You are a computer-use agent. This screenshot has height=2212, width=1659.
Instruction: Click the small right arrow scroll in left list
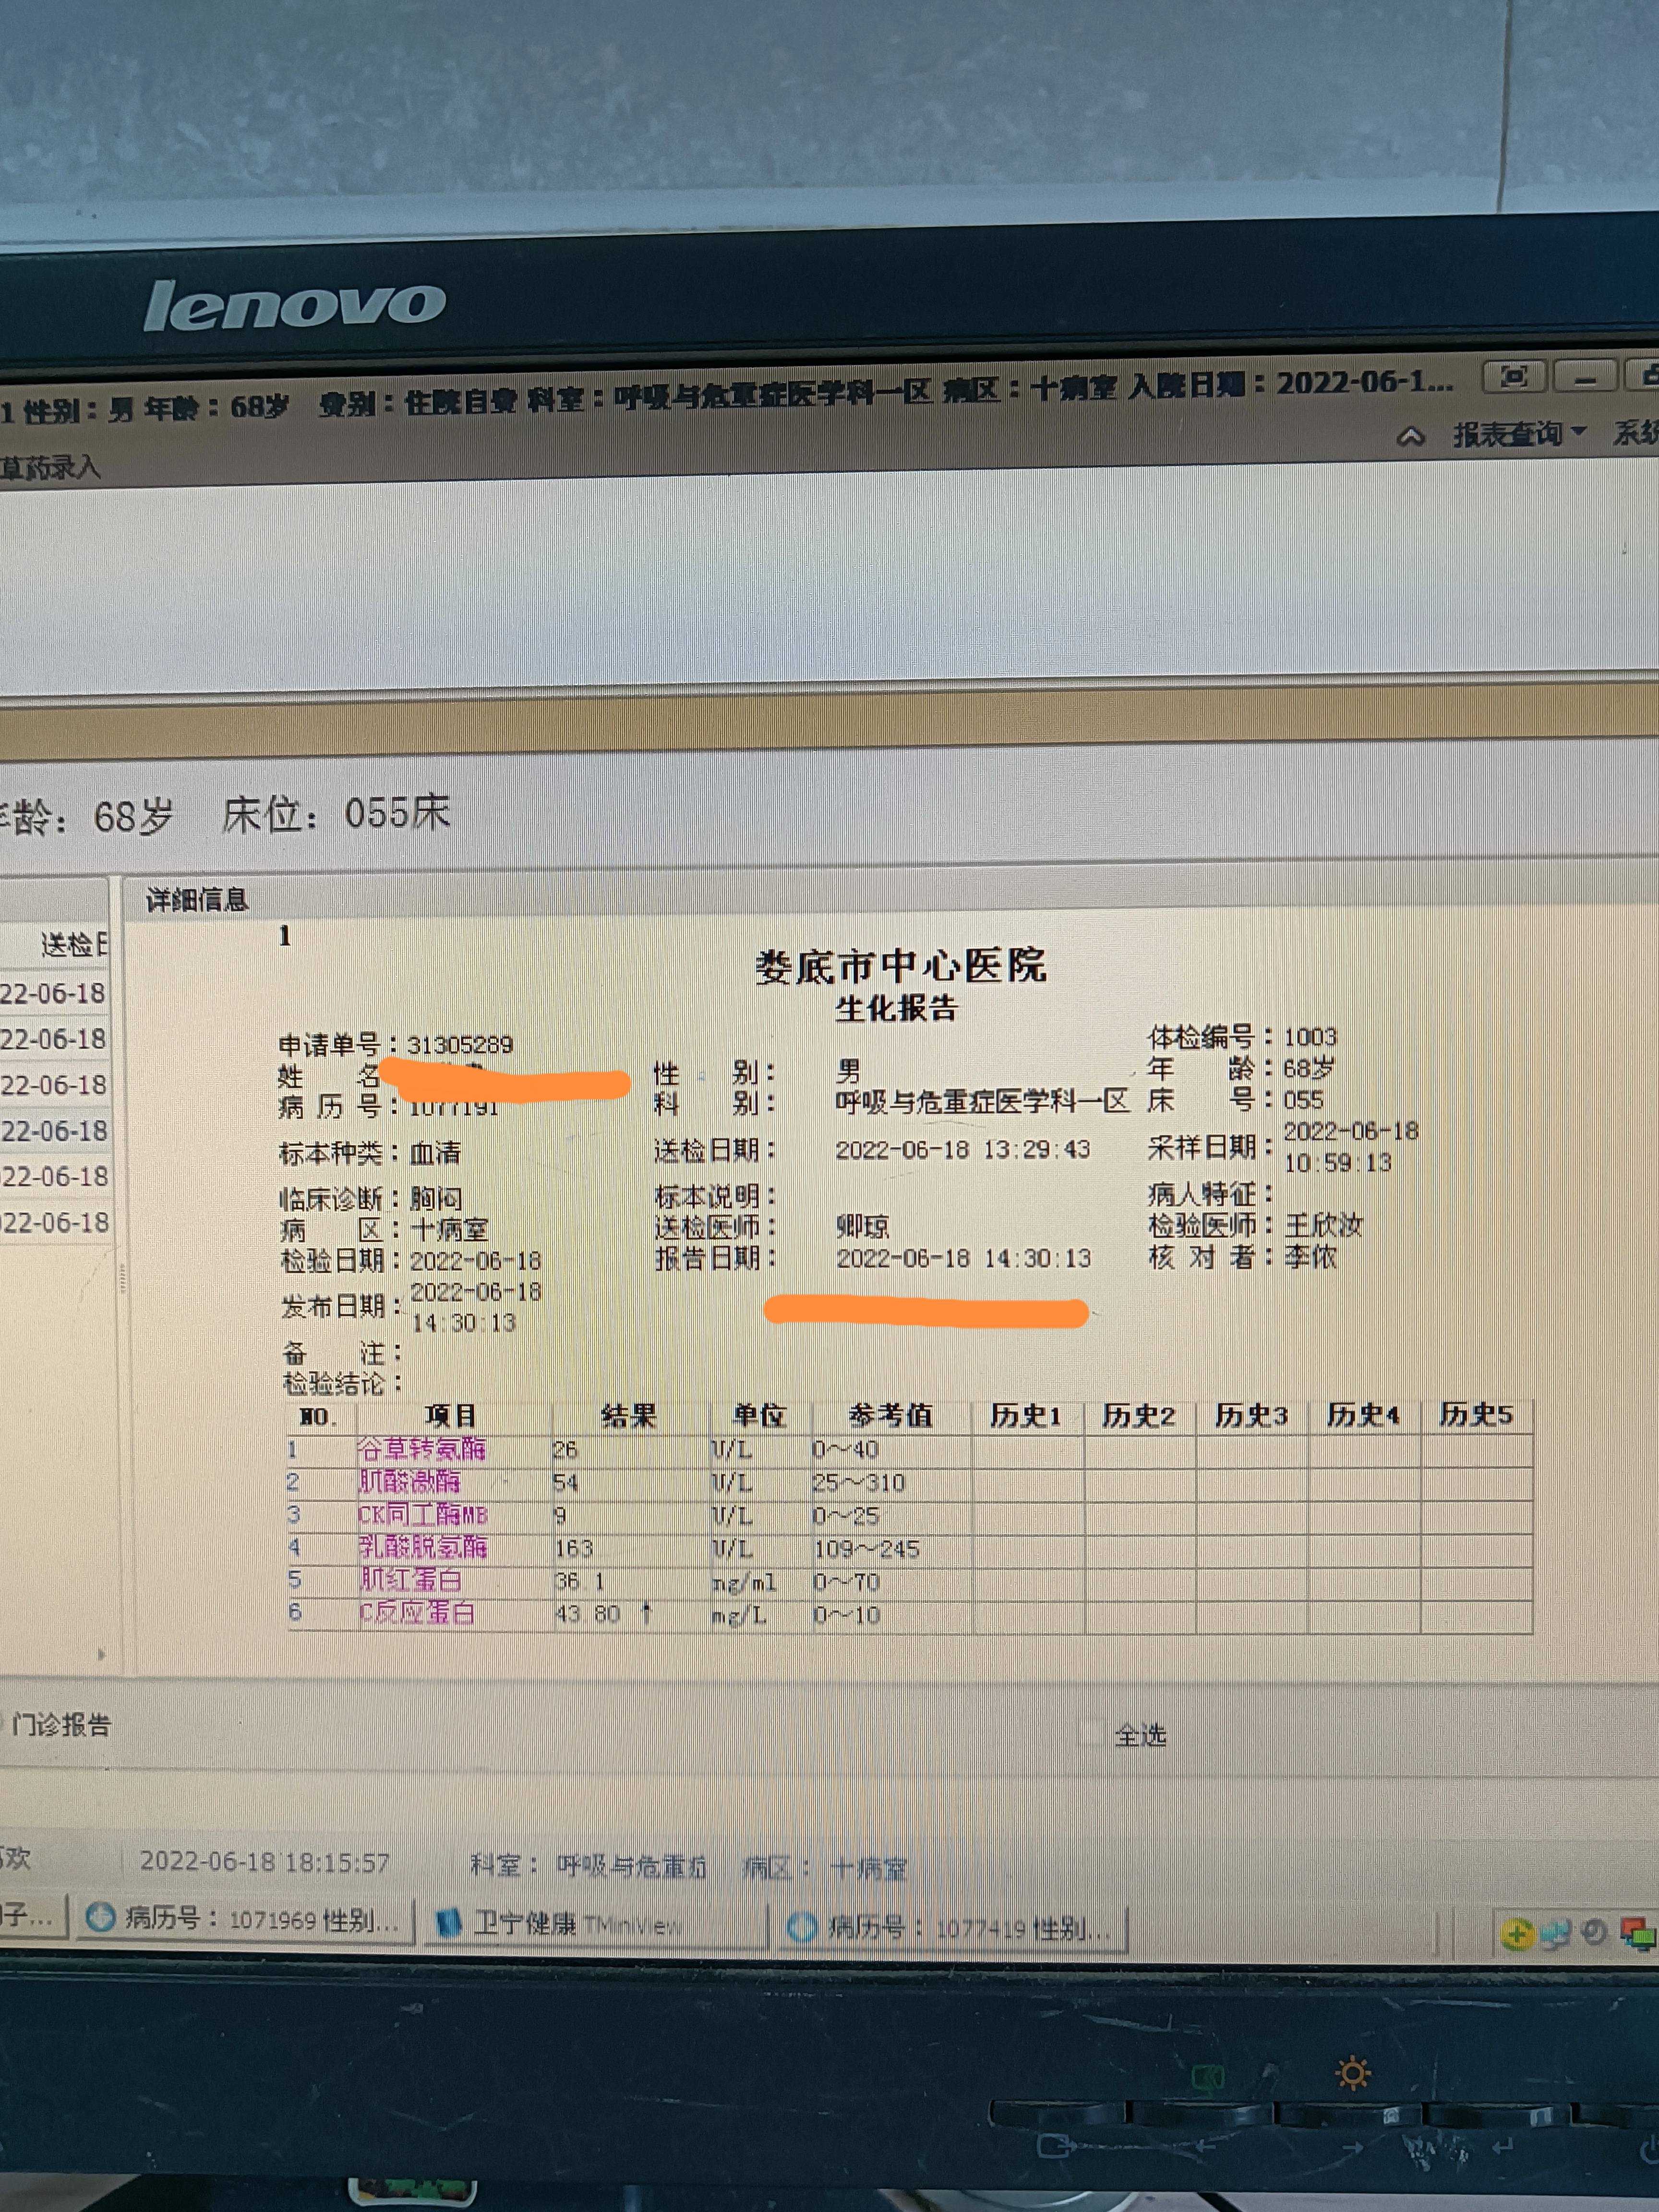pyautogui.click(x=101, y=1655)
